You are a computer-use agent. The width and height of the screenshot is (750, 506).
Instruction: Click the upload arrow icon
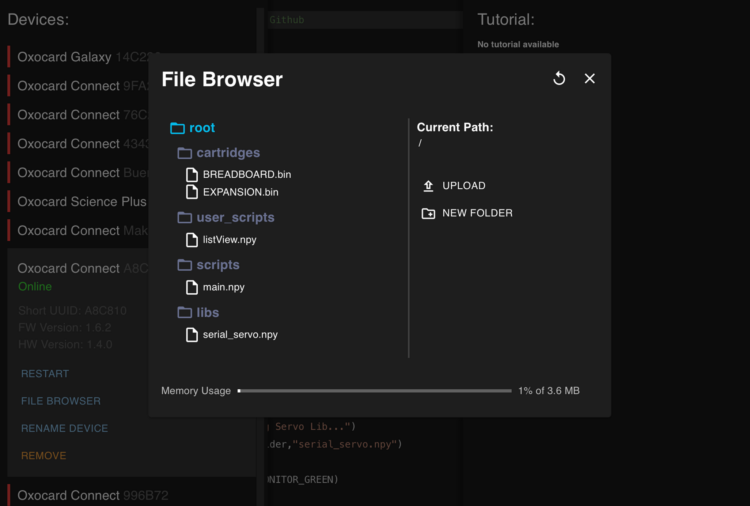(429, 186)
